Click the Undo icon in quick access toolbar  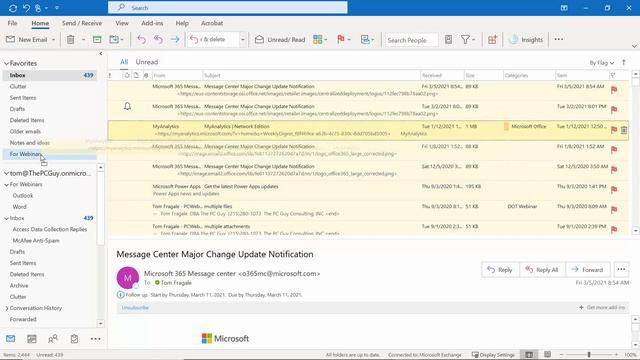[27, 8]
